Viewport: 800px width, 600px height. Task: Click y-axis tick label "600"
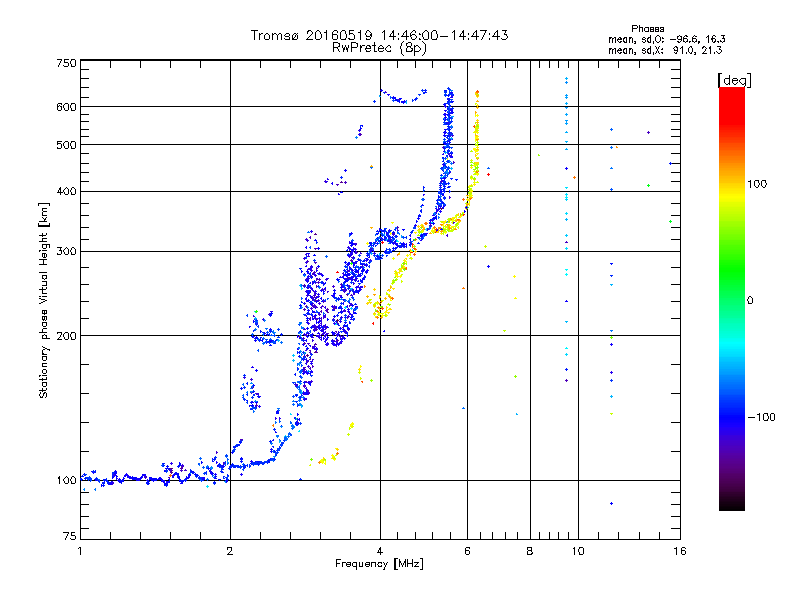coord(67,107)
